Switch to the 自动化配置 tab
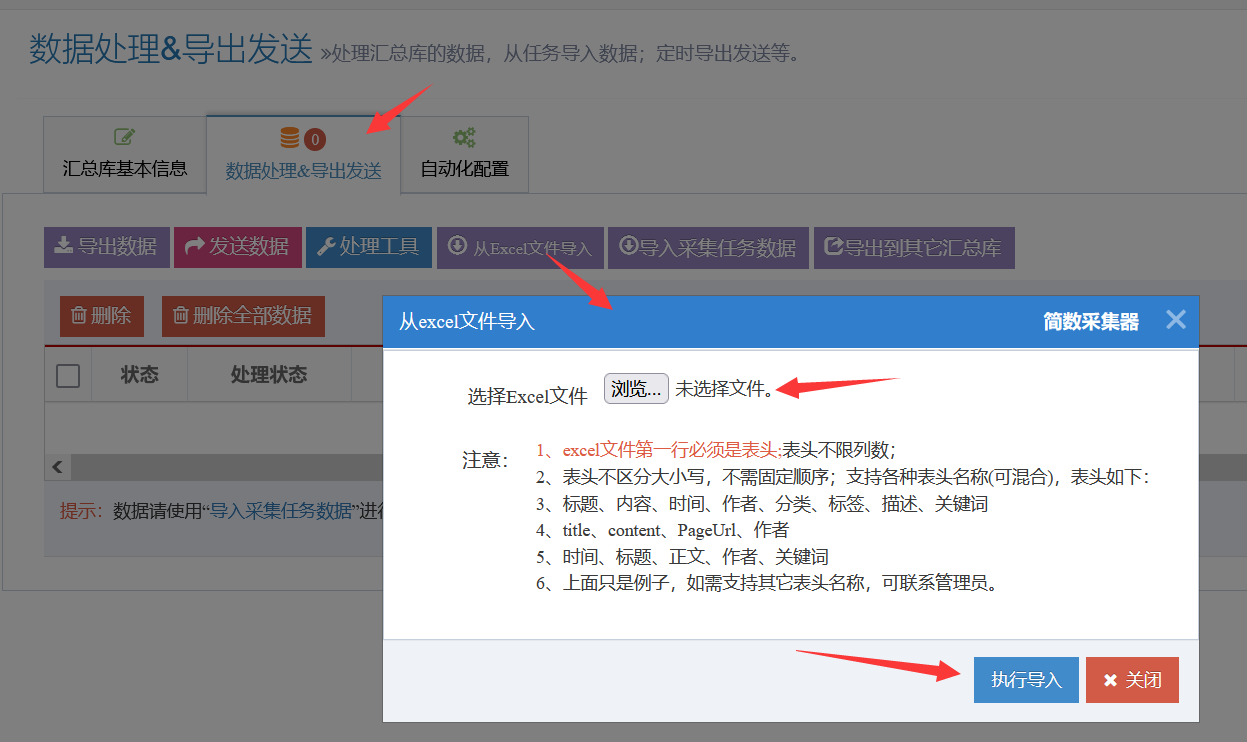1247x742 pixels. pos(464,154)
